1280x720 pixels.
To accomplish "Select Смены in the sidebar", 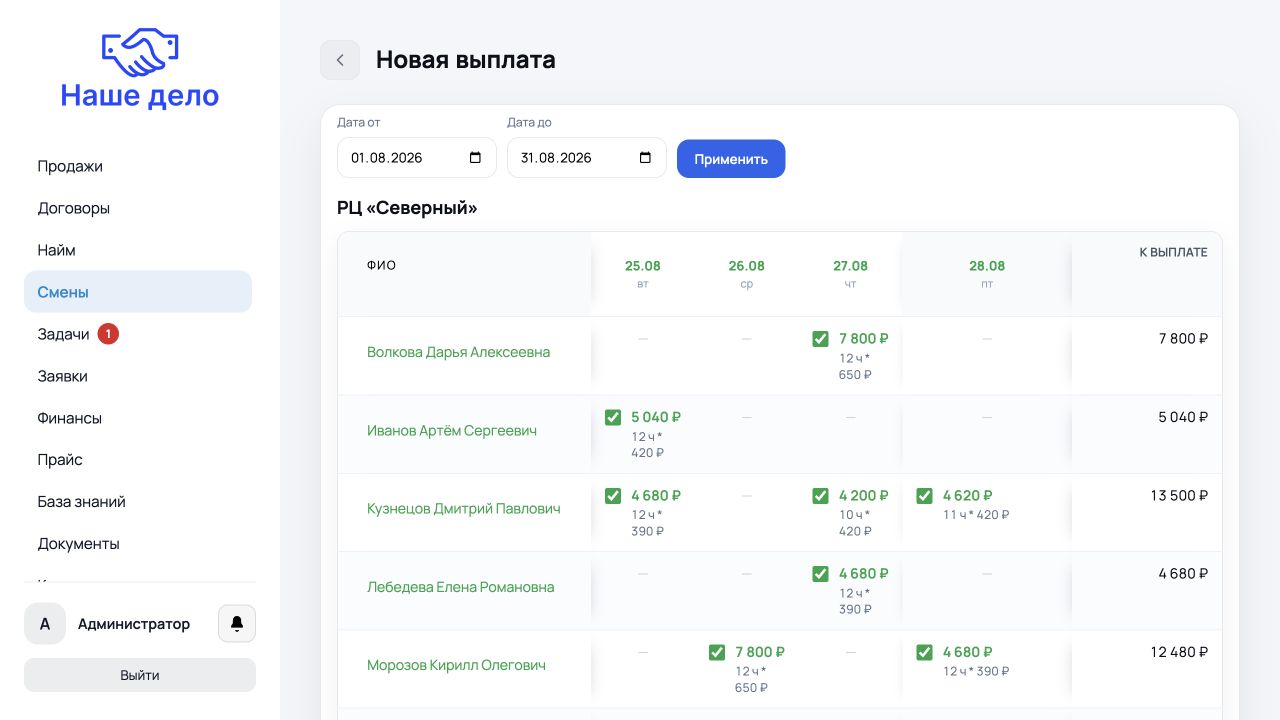I will point(138,292).
